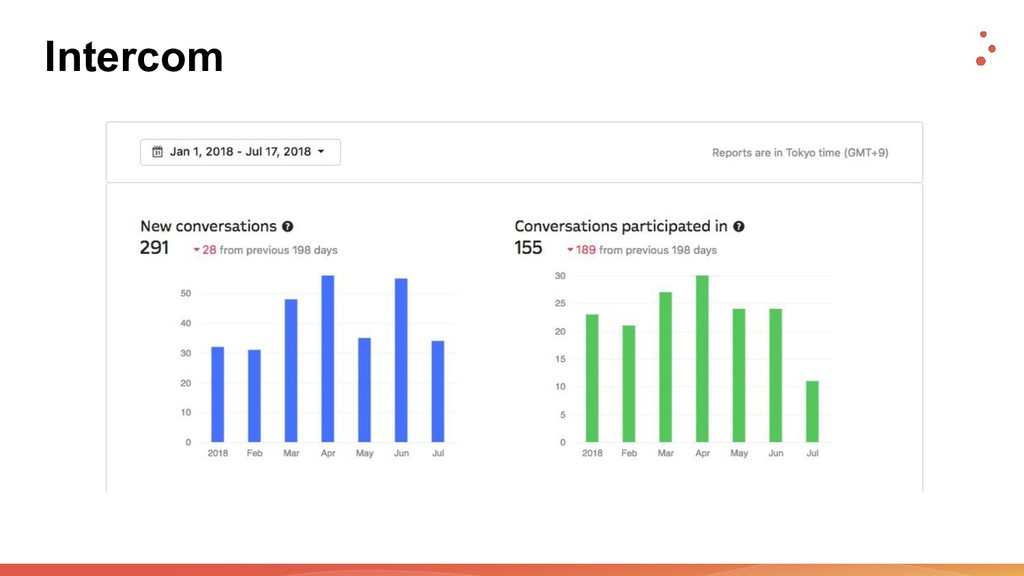Click the blue Jul bar in New conversations
The height and width of the screenshot is (576, 1024).
(438, 391)
